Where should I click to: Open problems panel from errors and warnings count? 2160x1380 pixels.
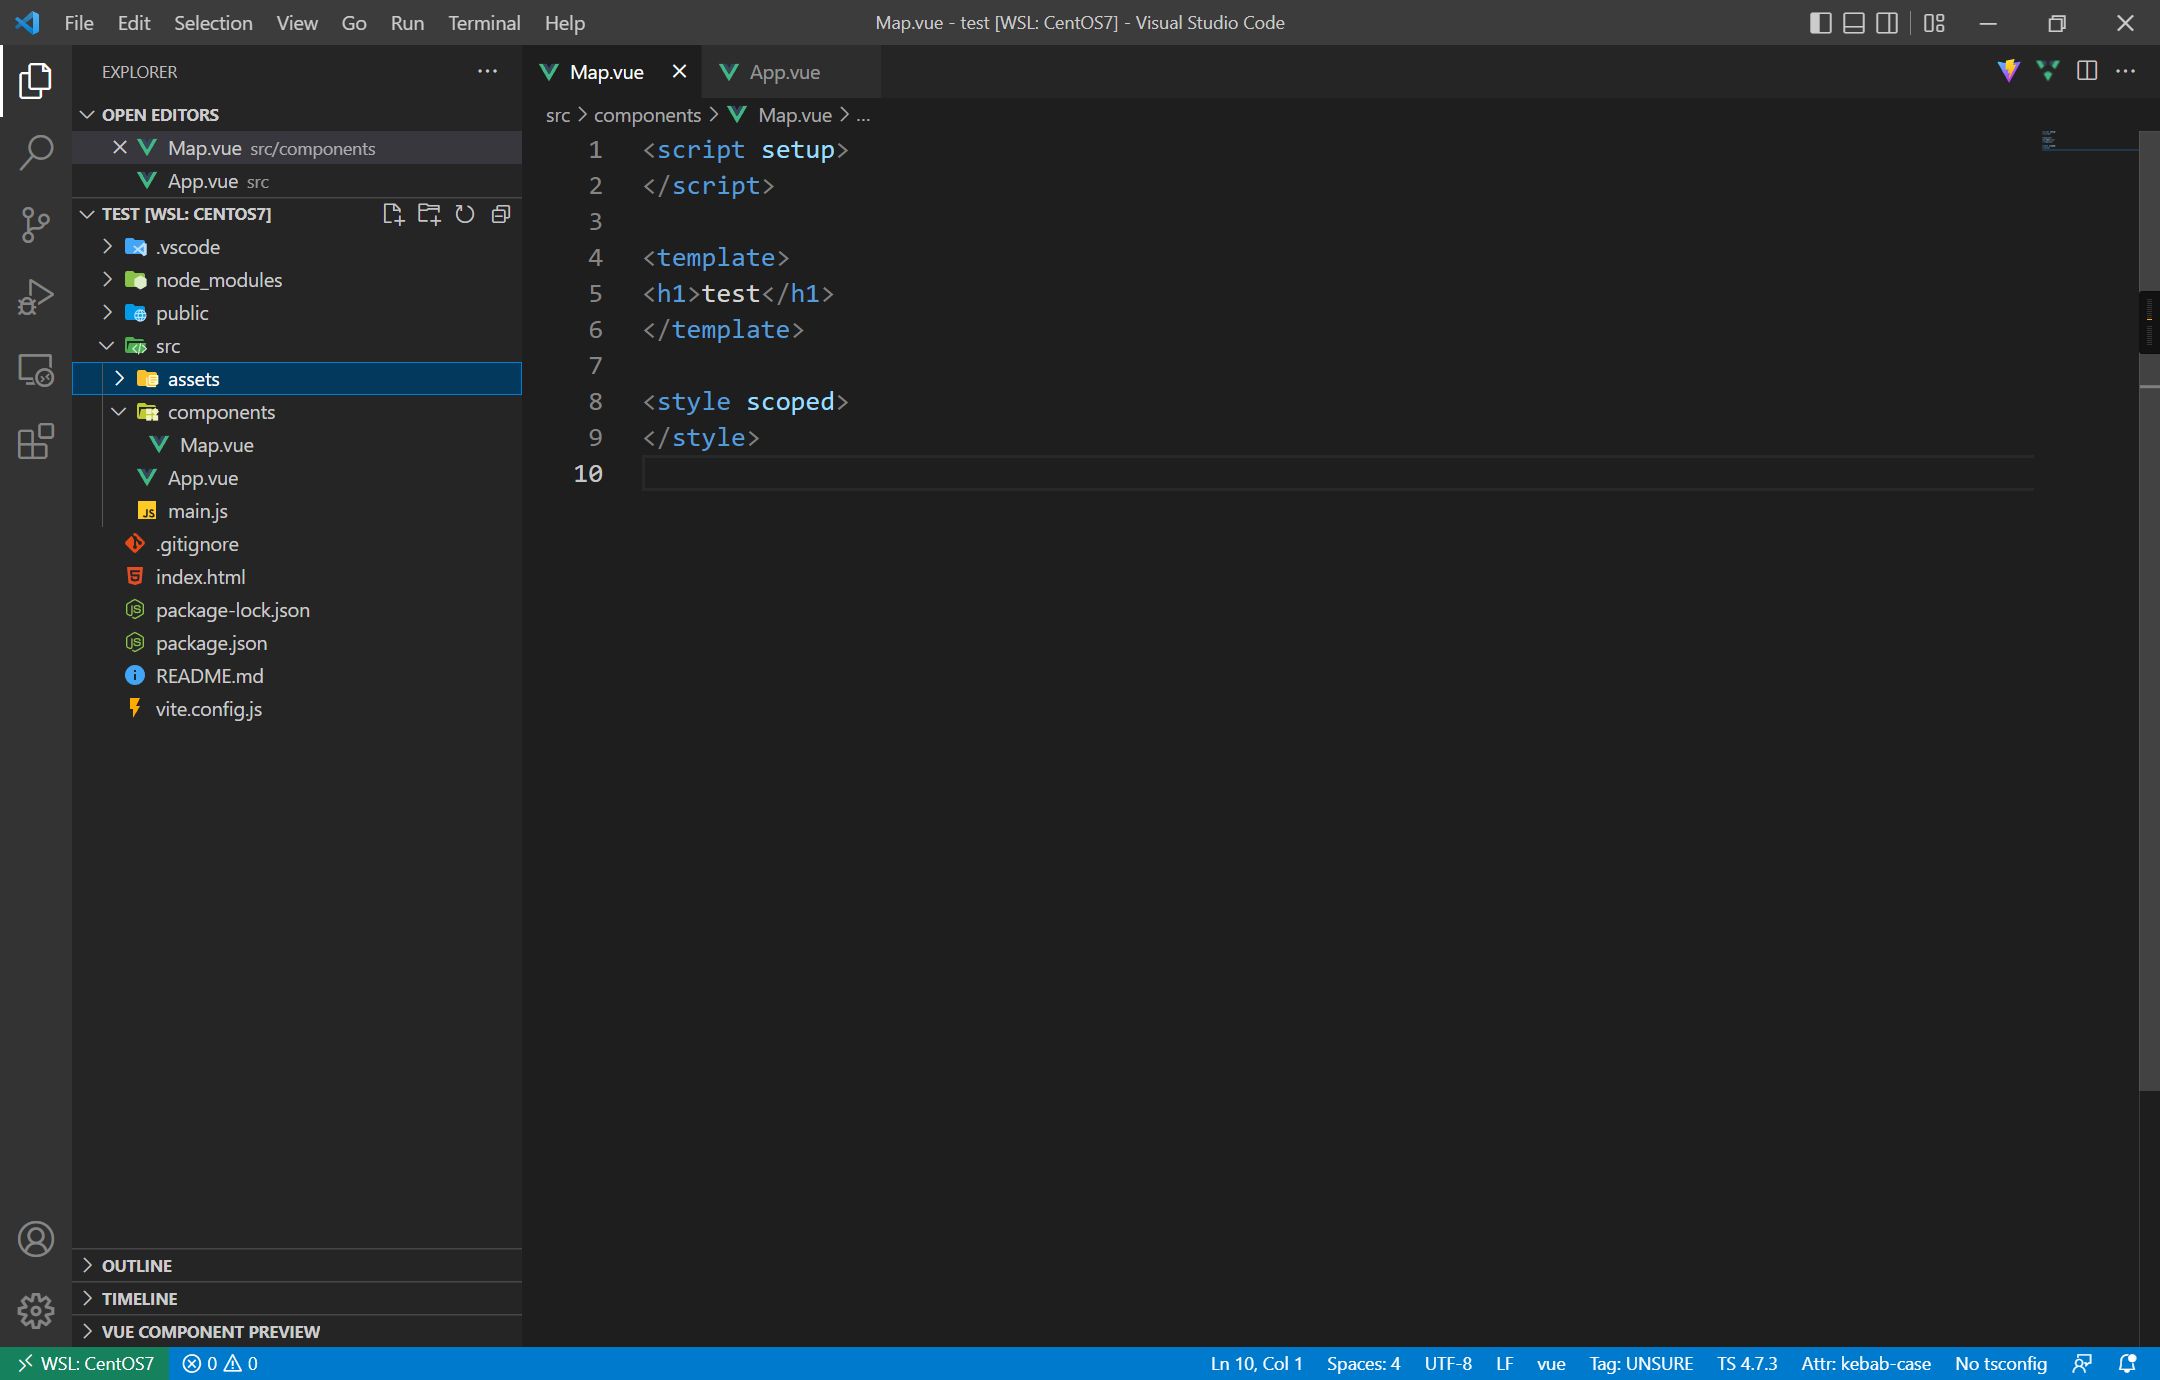tap(220, 1363)
